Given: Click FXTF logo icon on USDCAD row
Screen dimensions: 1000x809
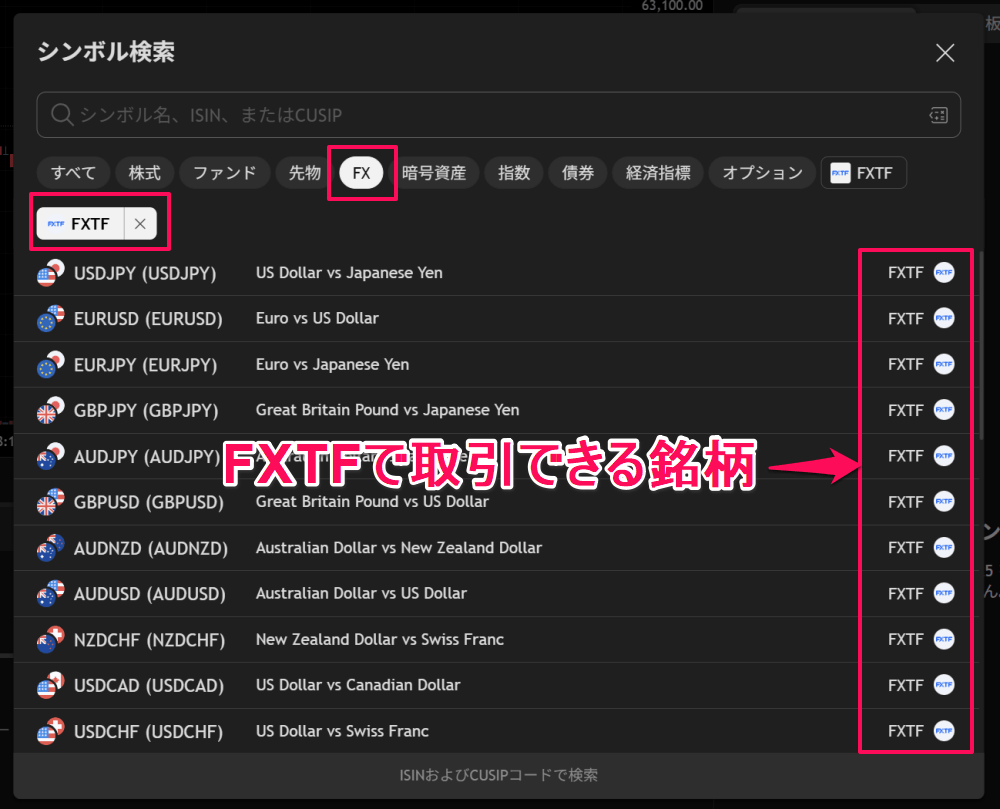Looking at the screenshot, I should 944,685.
